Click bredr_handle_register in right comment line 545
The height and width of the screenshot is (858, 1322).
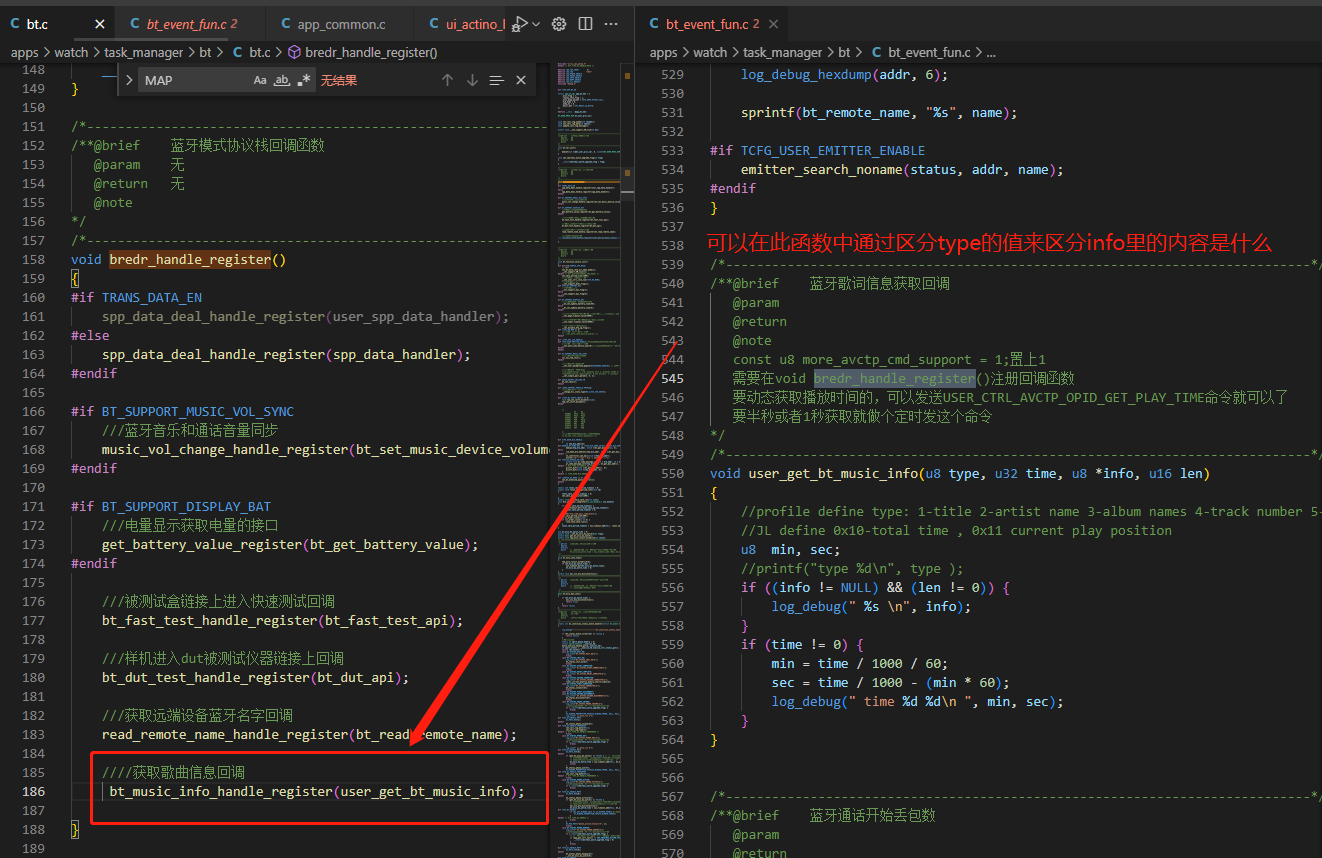(894, 378)
